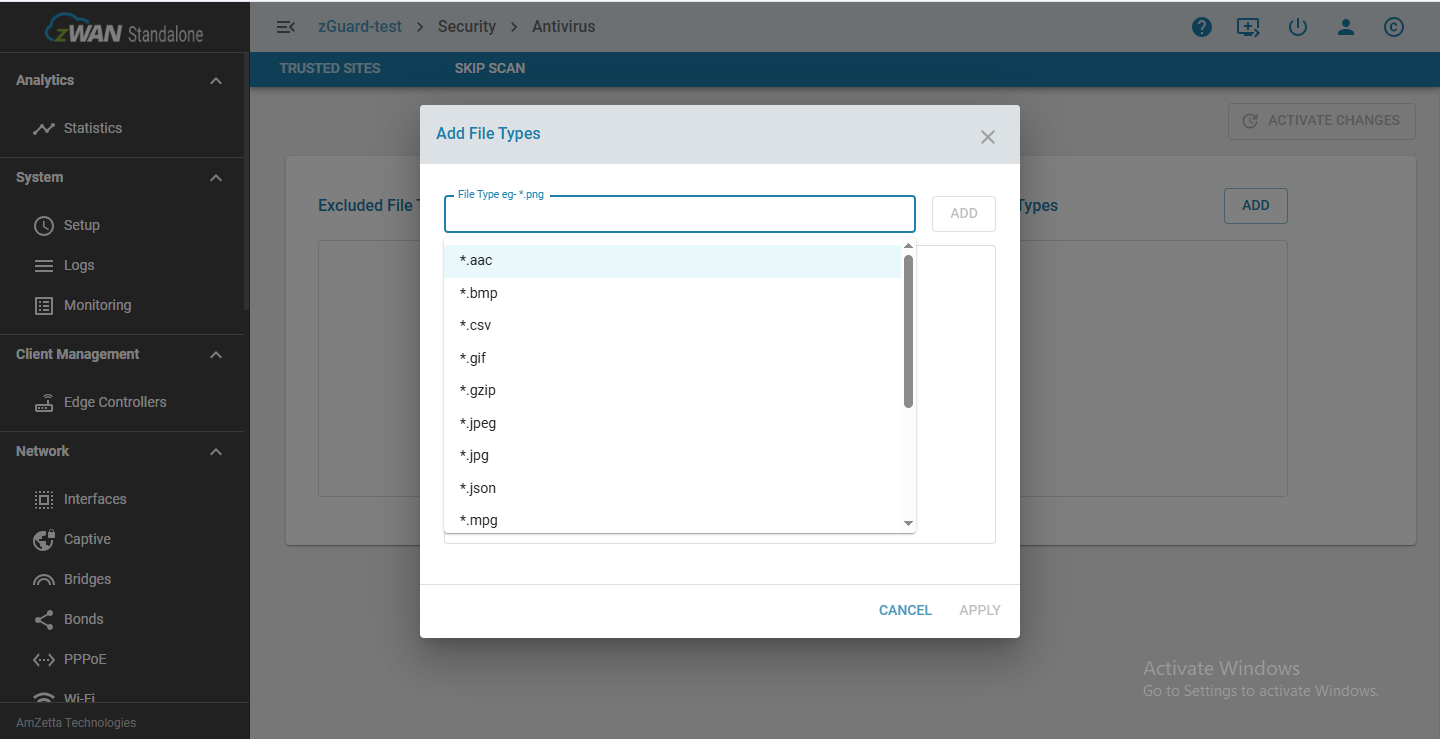Image resolution: width=1440 pixels, height=739 pixels.
Task: Collapse the Analytics section
Action: [215, 80]
